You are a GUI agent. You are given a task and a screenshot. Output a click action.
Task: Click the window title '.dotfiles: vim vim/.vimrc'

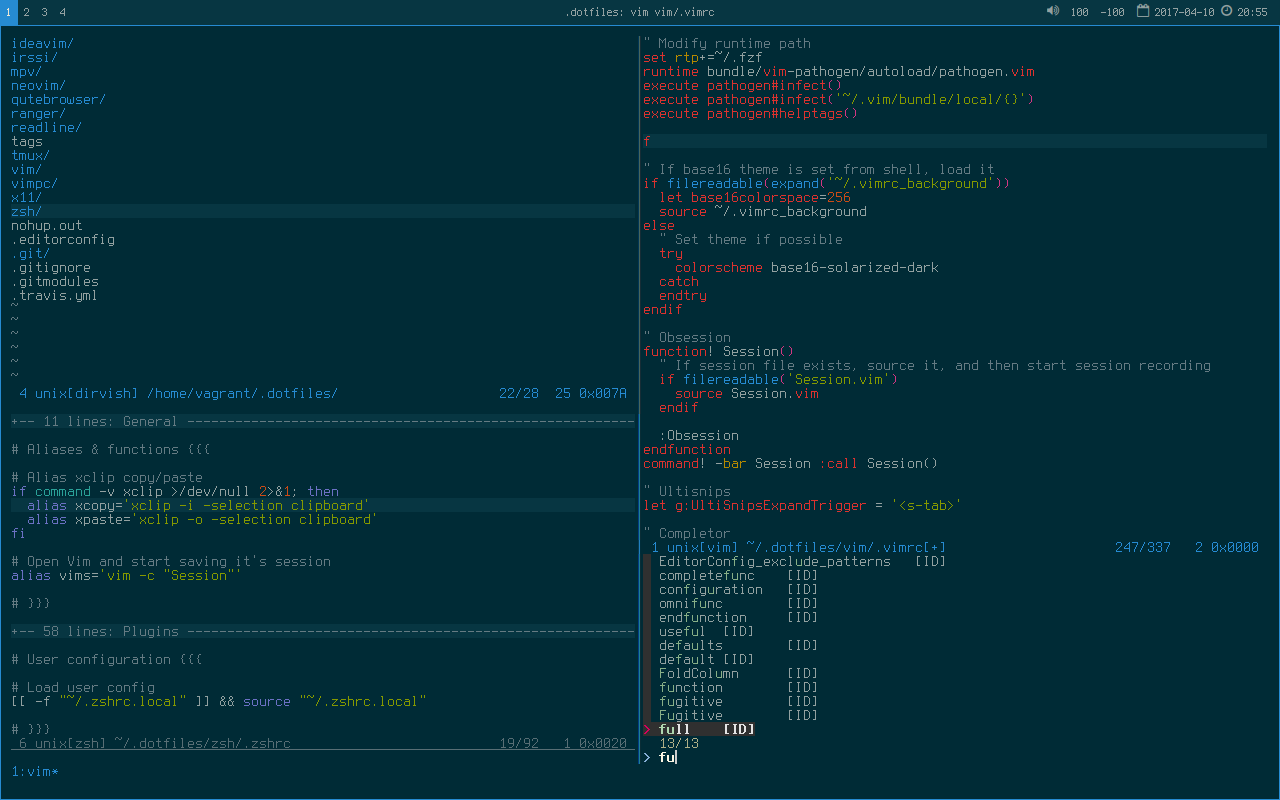(639, 12)
